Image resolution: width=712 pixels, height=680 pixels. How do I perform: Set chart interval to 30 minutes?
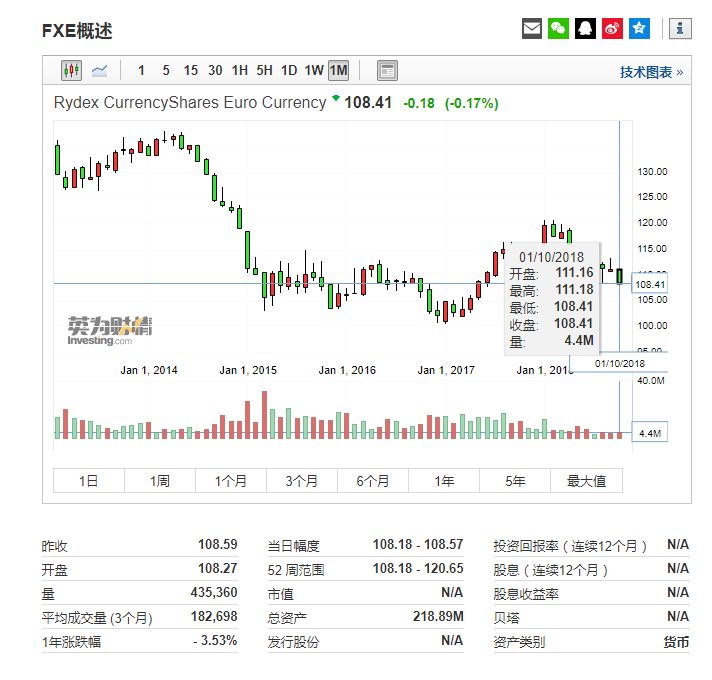(215, 70)
